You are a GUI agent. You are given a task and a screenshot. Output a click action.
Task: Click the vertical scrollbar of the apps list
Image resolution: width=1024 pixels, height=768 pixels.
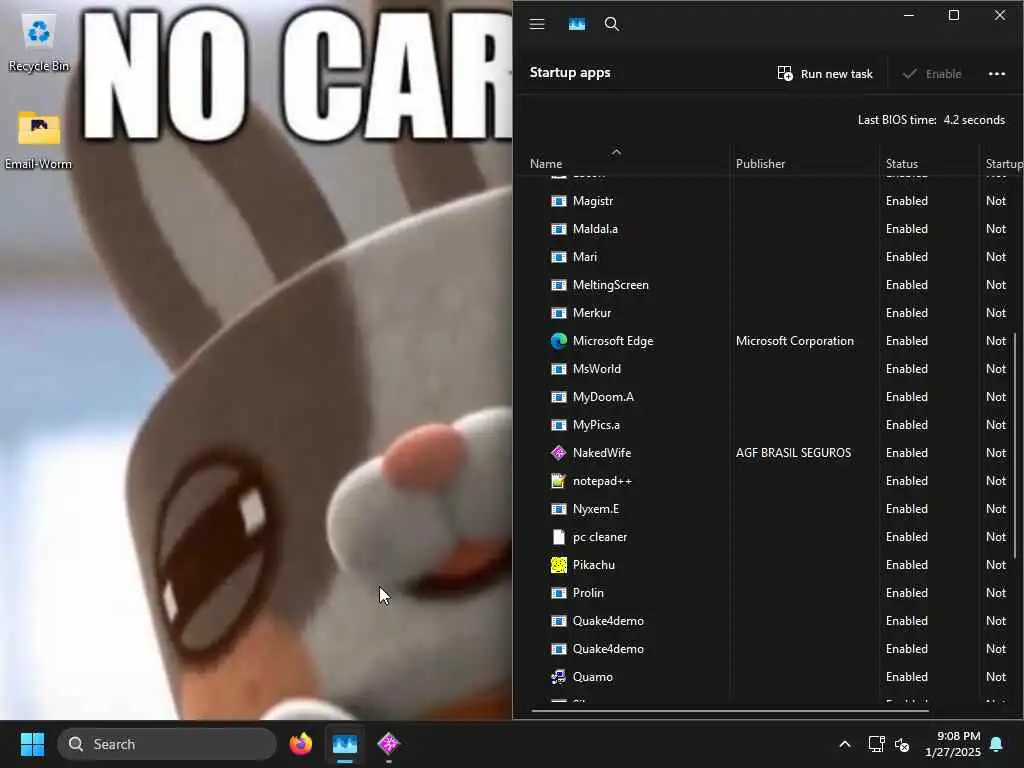tap(1015, 445)
